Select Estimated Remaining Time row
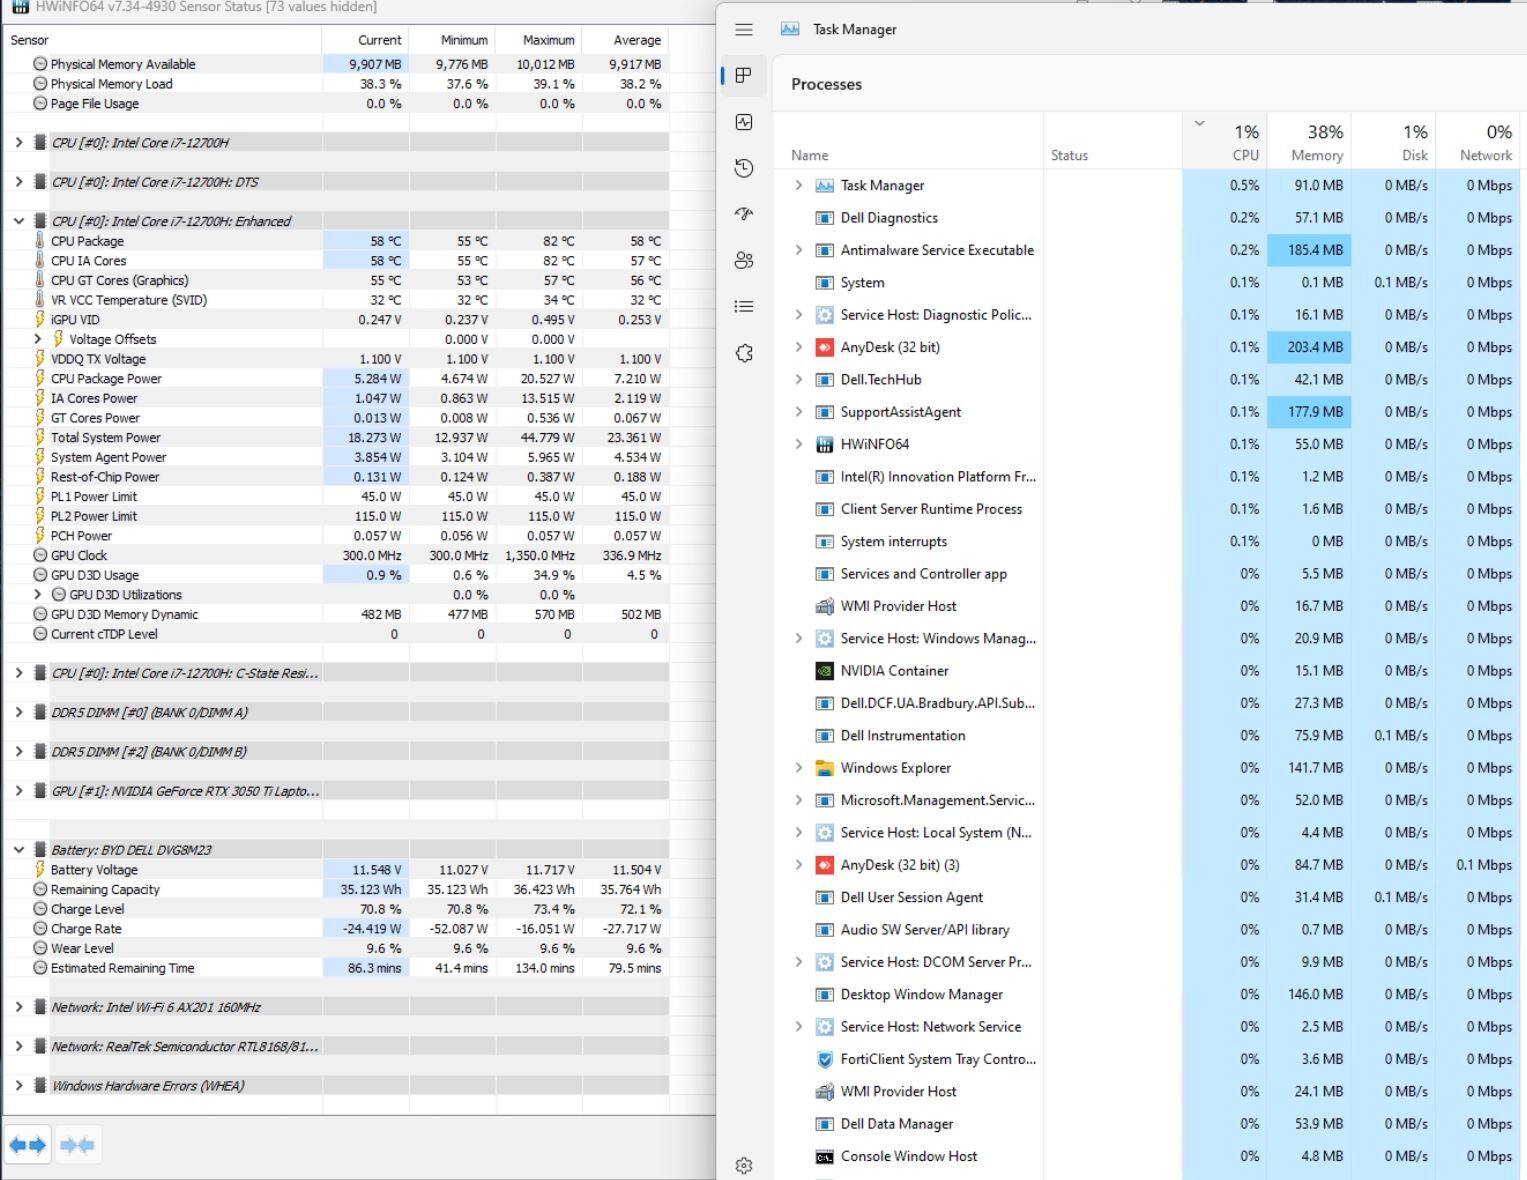 (x=336, y=968)
